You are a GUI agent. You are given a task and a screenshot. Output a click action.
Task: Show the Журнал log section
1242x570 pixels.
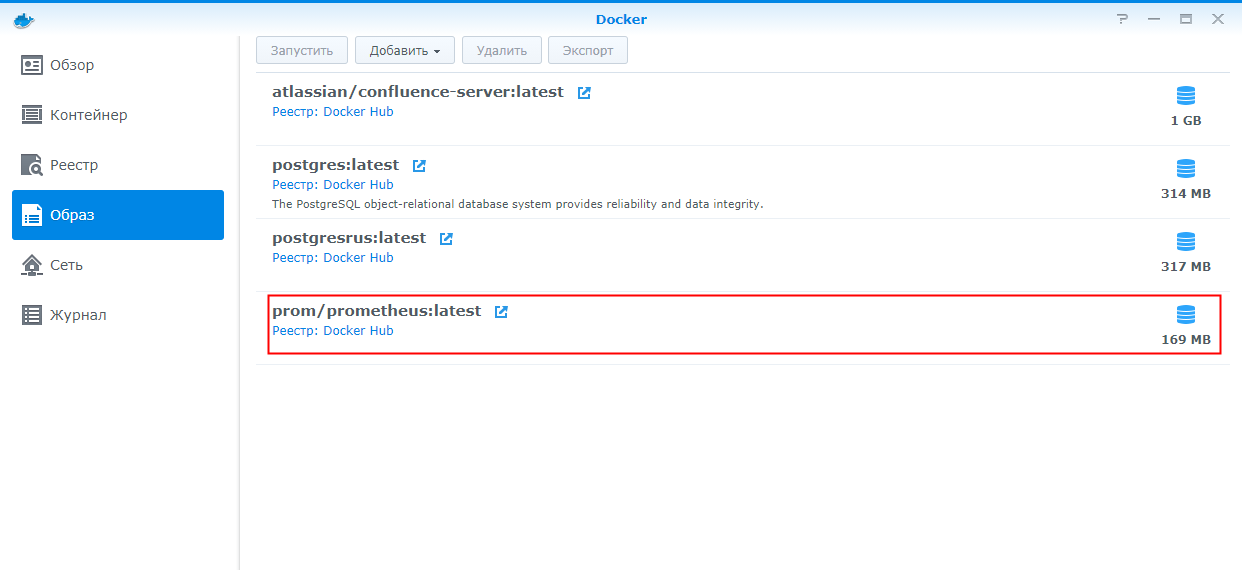(x=78, y=315)
